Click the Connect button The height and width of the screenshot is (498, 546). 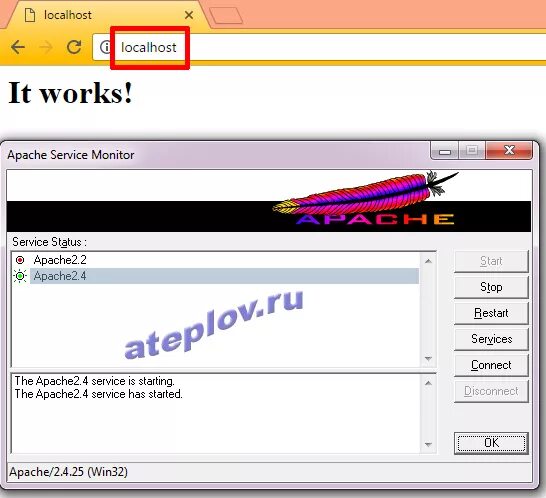tap(491, 365)
